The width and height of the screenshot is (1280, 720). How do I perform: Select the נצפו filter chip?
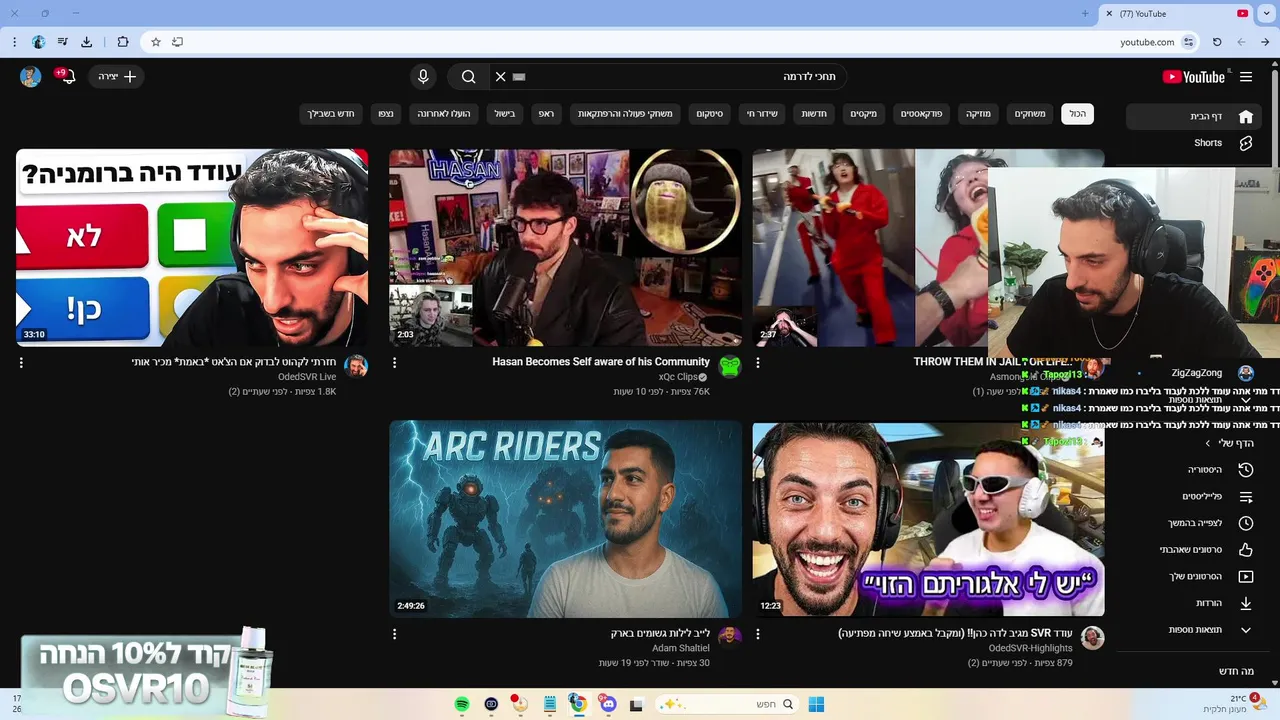pyautogui.click(x=386, y=114)
